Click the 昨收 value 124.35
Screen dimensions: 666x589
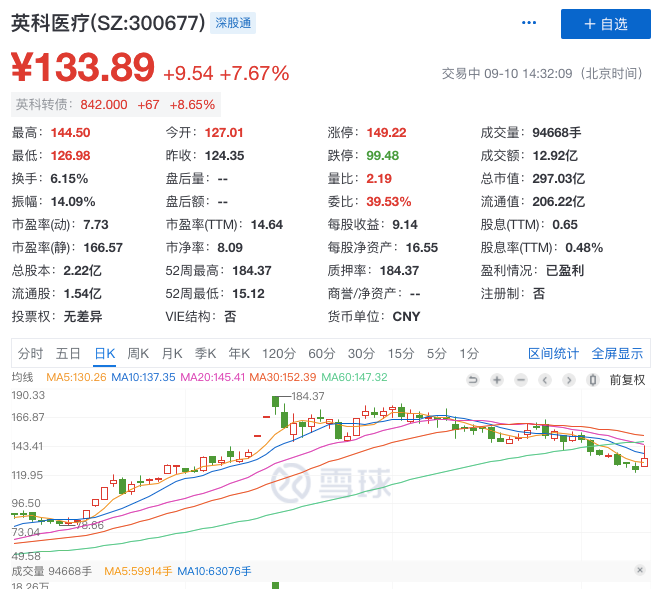click(224, 155)
